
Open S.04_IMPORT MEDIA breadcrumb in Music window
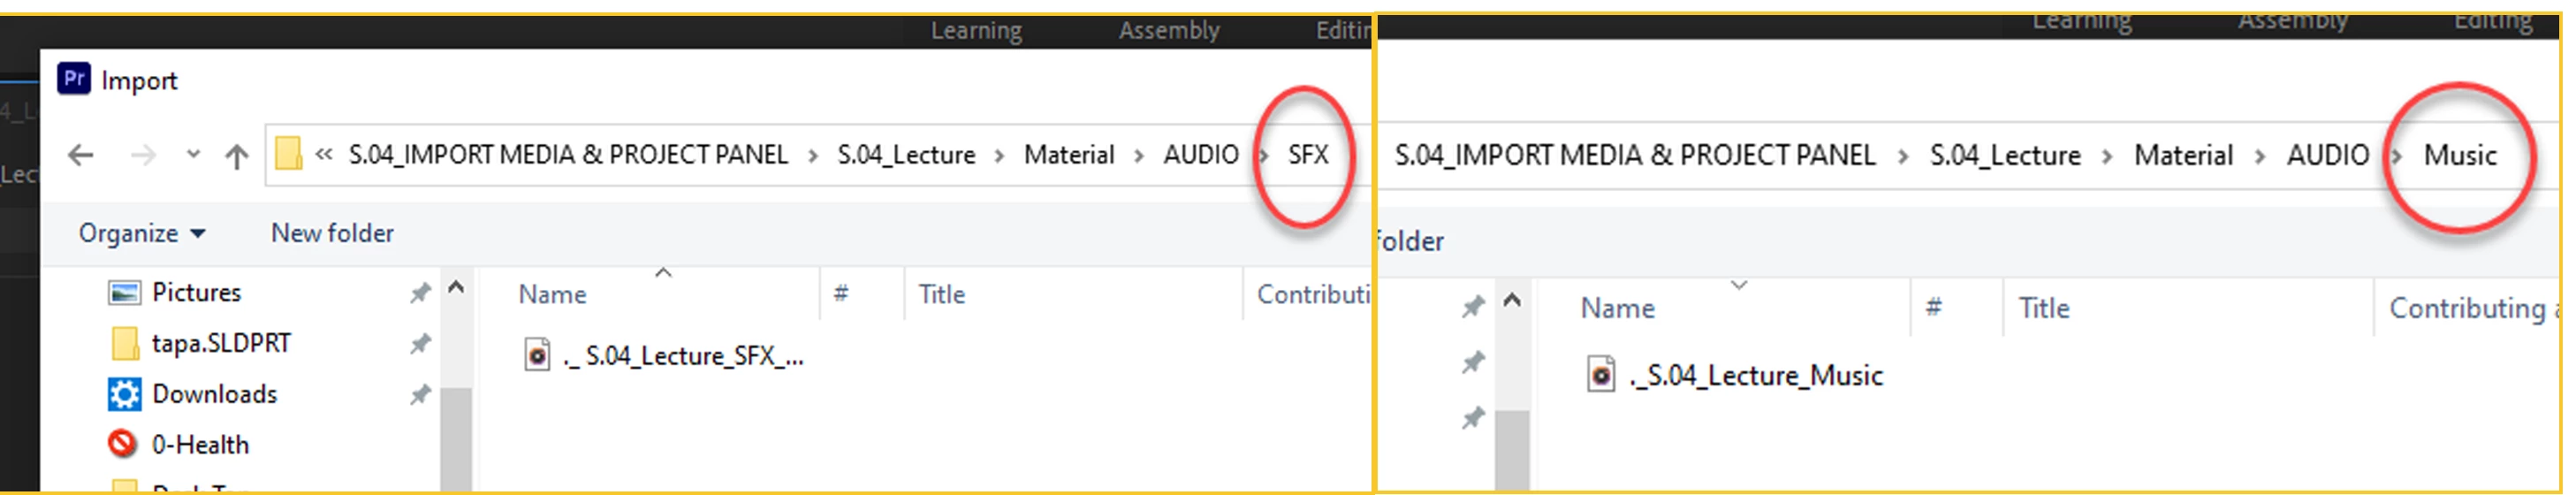1635,155
